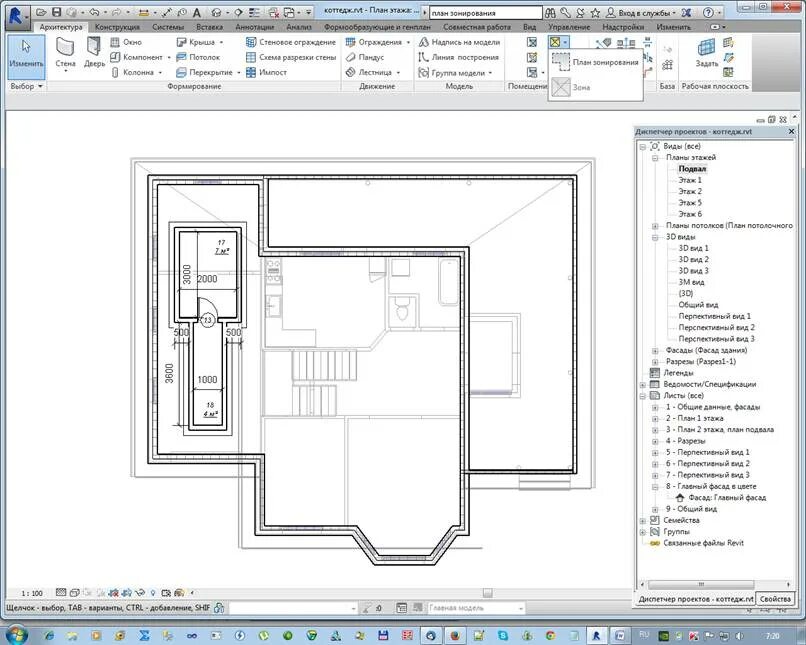Expand the Фасады (Фасад здания) node
Viewport: 806px width, 645px height.
coord(655,351)
